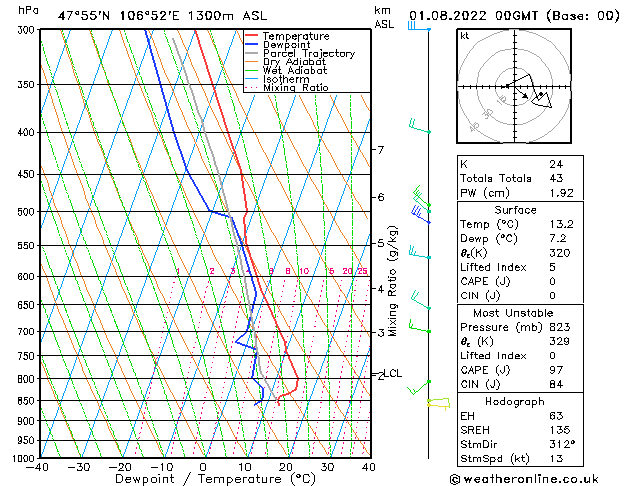
Task: Click the dark blue wind barb near 500 hPa
Action: tap(420, 215)
